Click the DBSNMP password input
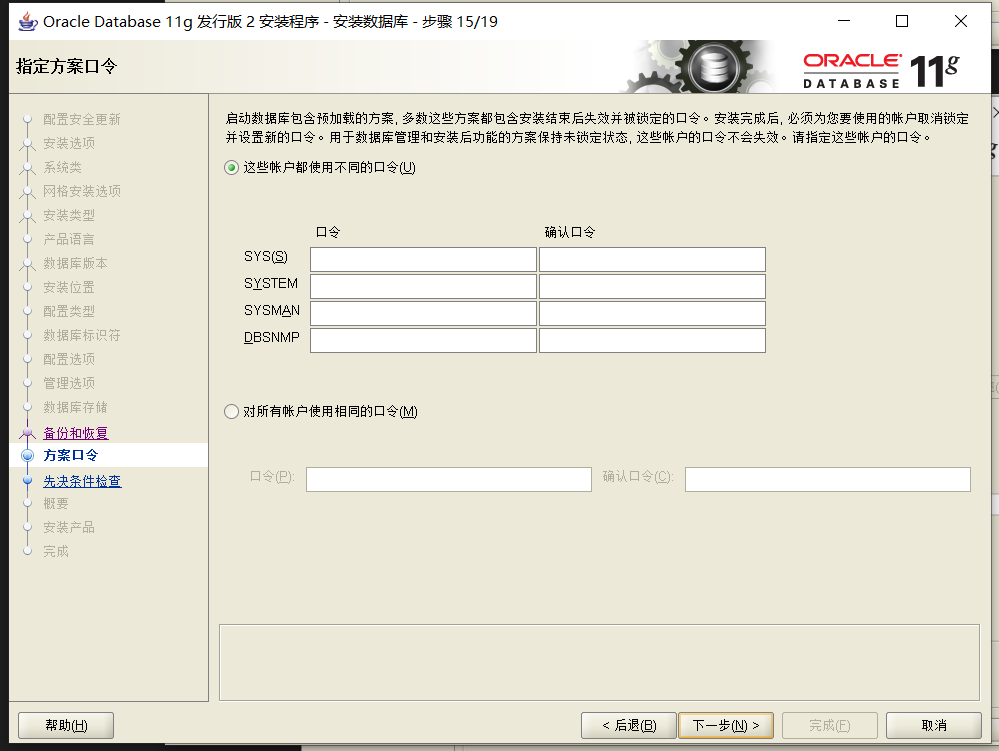Viewport: 999px width, 751px height. pos(423,341)
